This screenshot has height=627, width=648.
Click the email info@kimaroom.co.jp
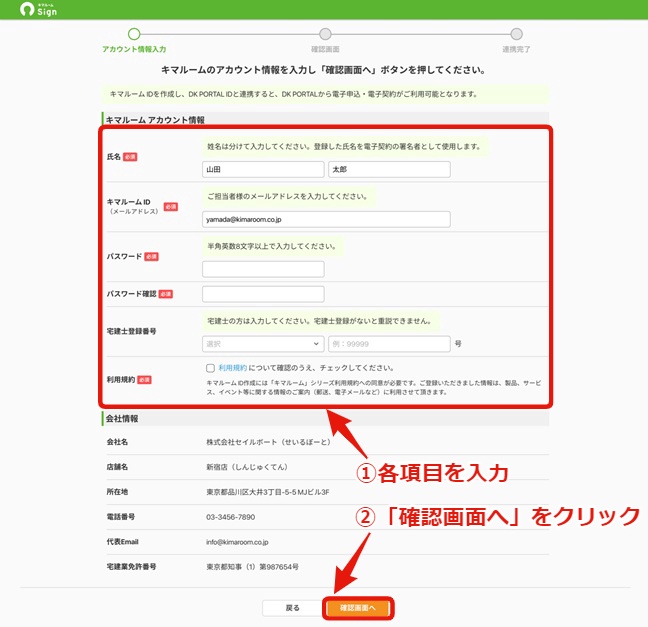pos(237,542)
